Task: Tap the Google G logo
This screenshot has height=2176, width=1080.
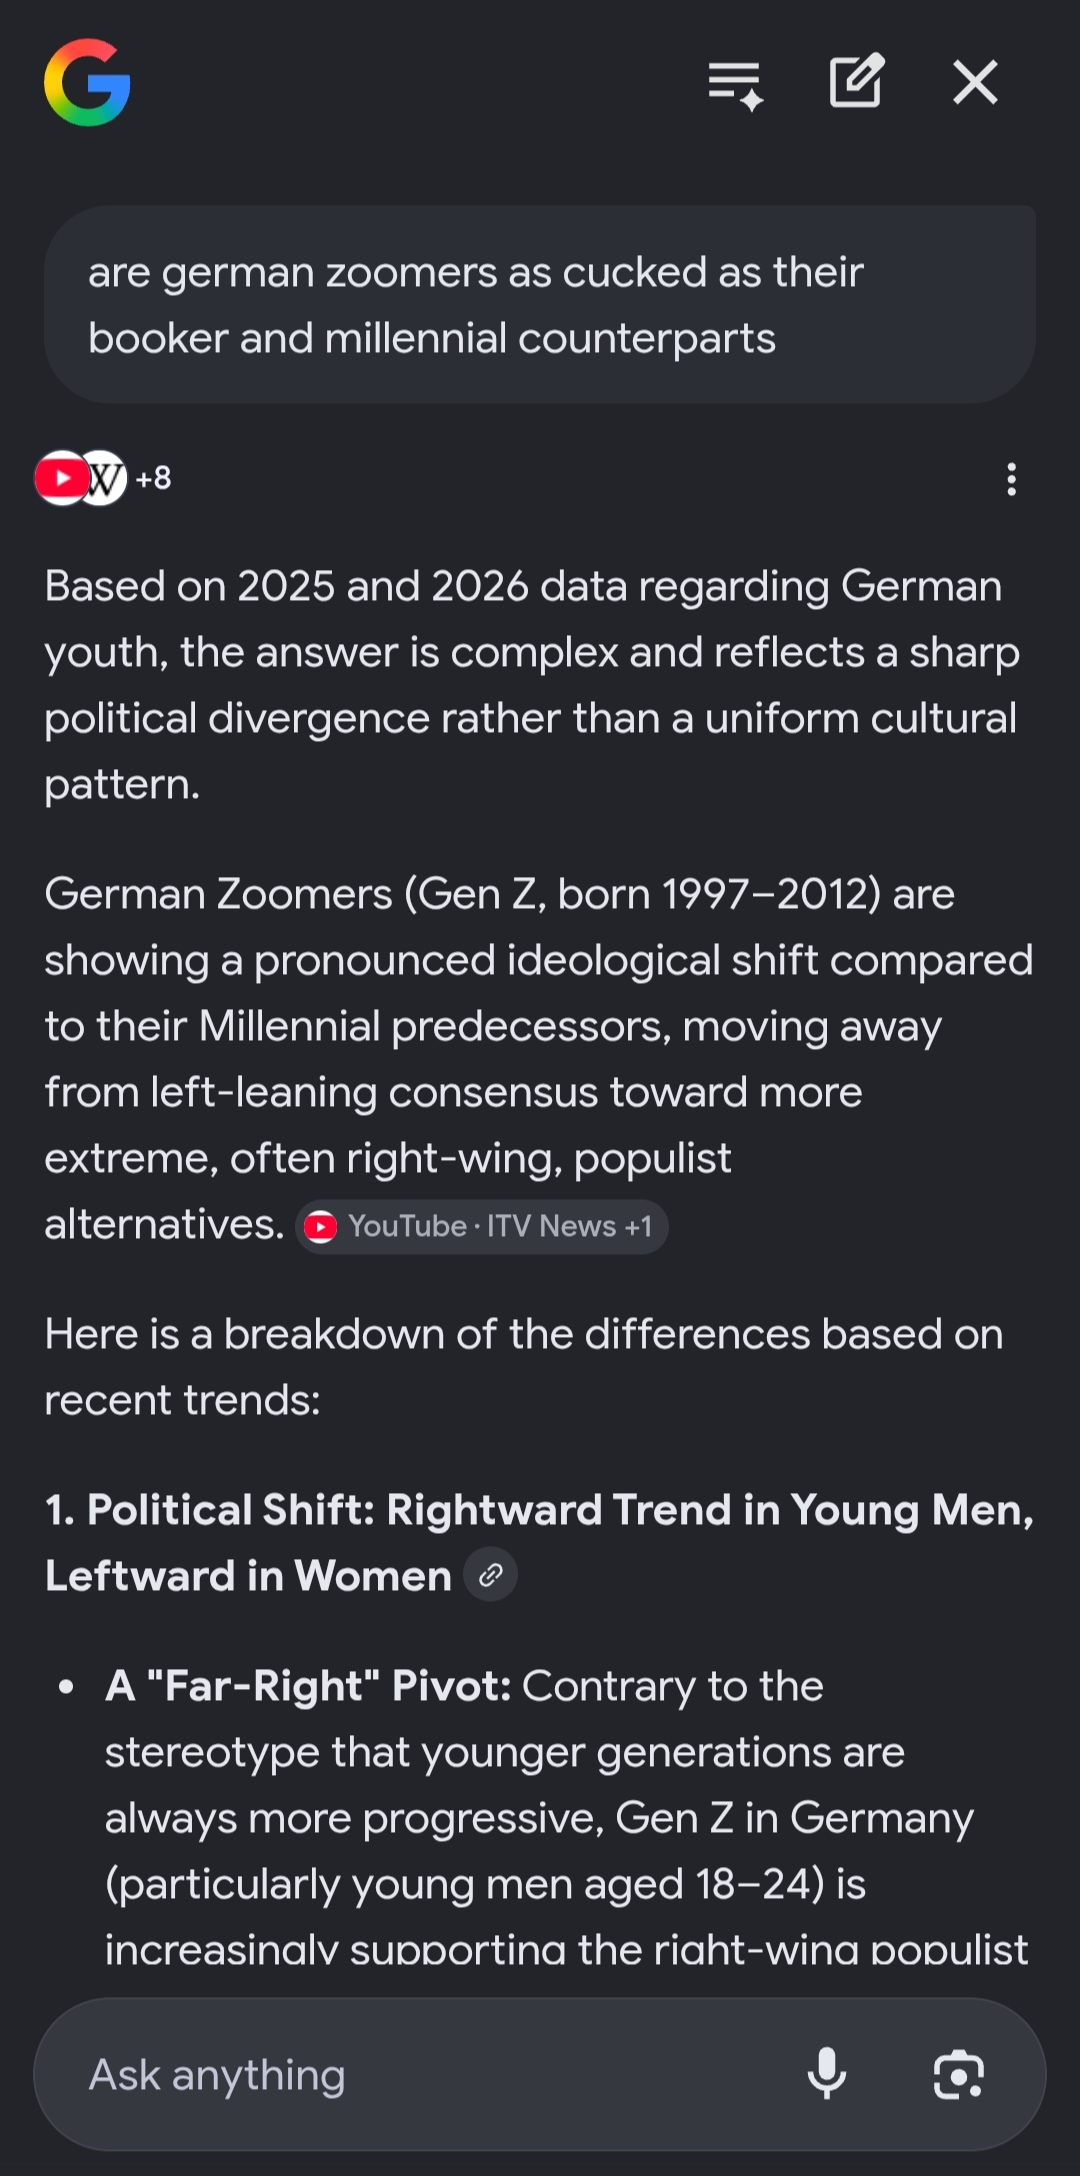Action: (87, 82)
